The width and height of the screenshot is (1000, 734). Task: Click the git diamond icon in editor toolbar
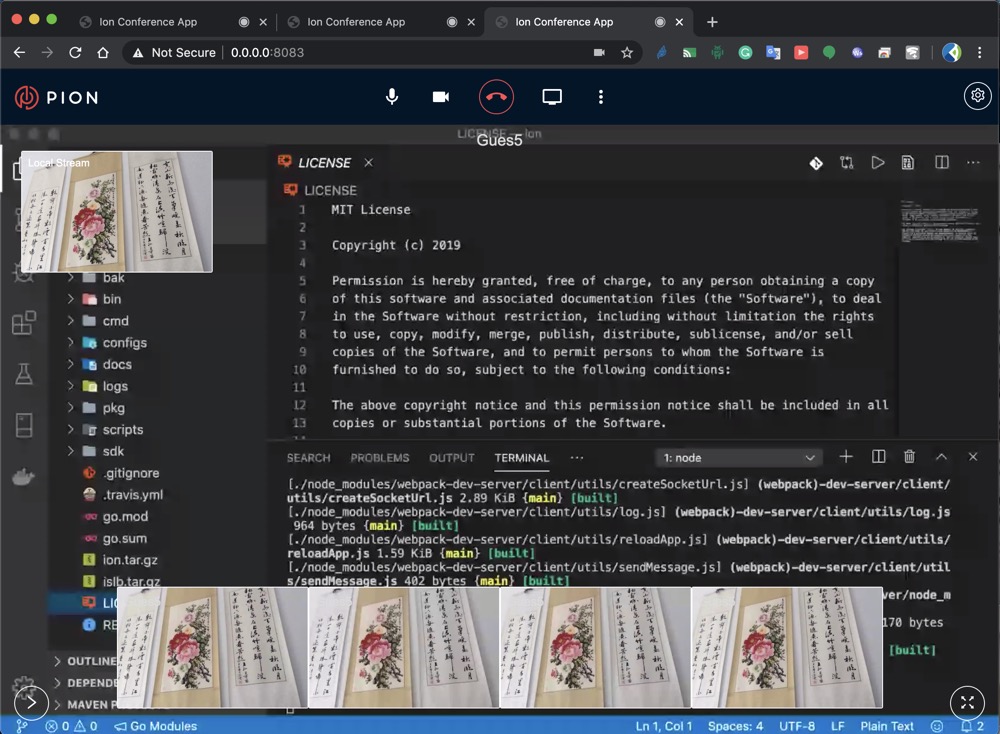pyautogui.click(x=816, y=163)
